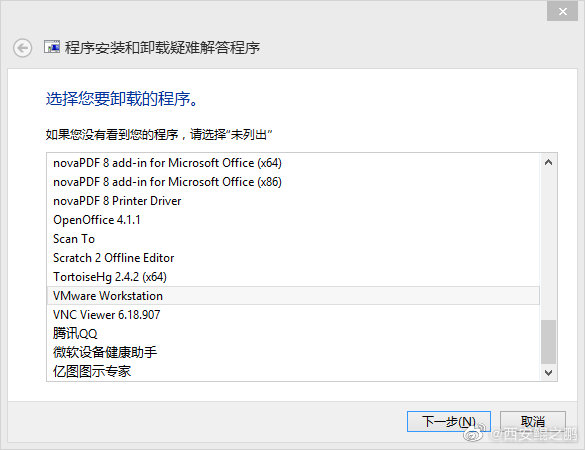Select the Scan To program
Screen dimensions: 585x450
click(293, 239)
